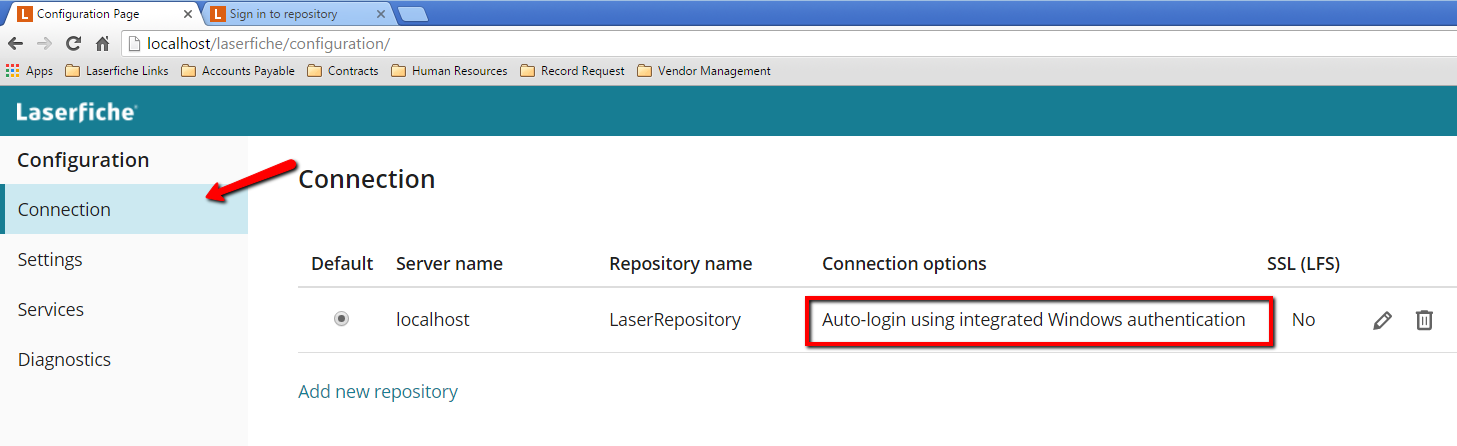Open the Human Resources bookmark folder
The height and width of the screenshot is (446, 1457).
click(450, 71)
